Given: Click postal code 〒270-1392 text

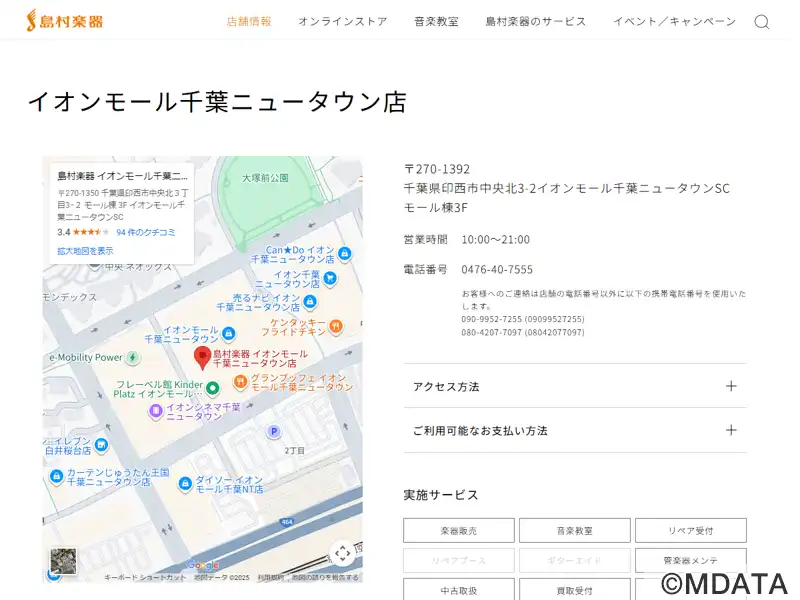Looking at the screenshot, I should 437,169.
